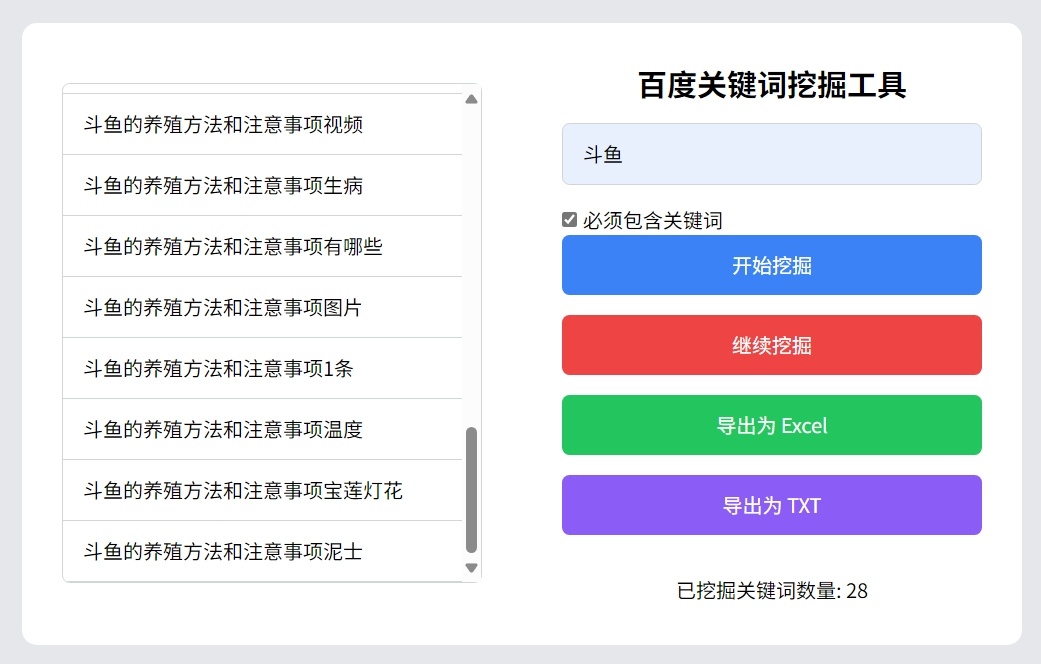Export results with 导出为 TXT
The height and width of the screenshot is (664, 1041).
point(771,505)
